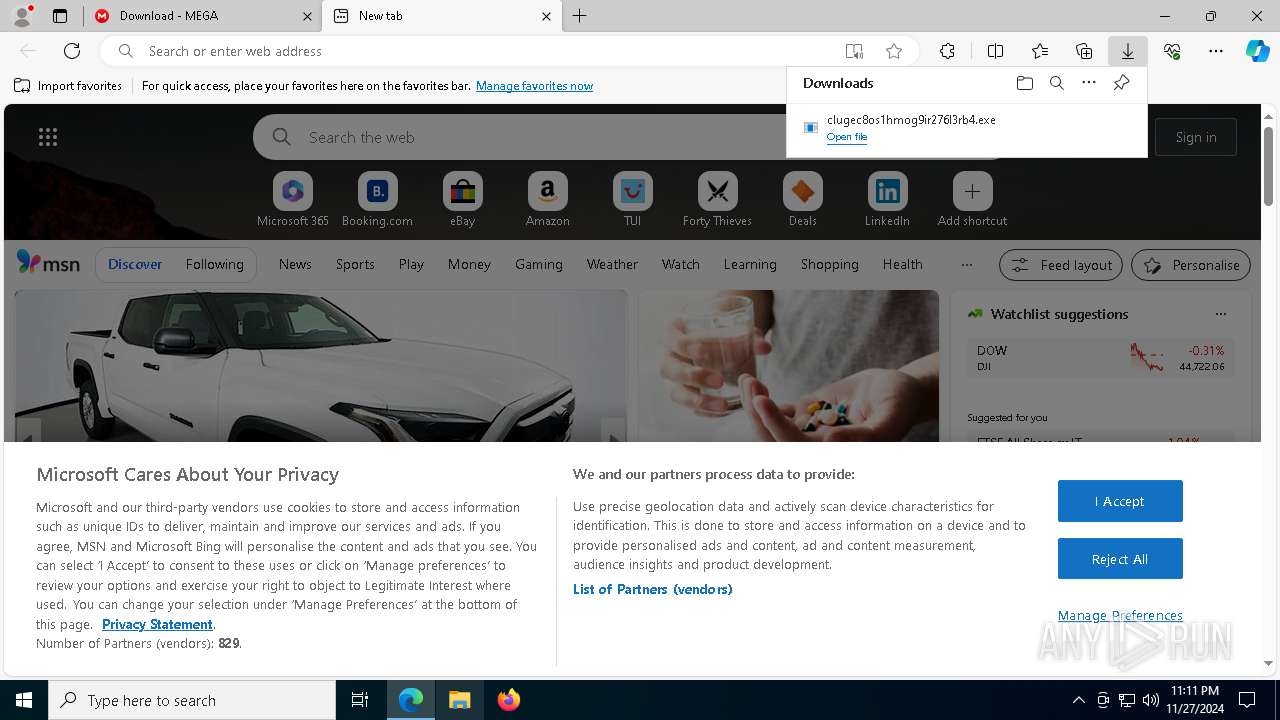Open Feed layout options

pyautogui.click(x=1061, y=265)
